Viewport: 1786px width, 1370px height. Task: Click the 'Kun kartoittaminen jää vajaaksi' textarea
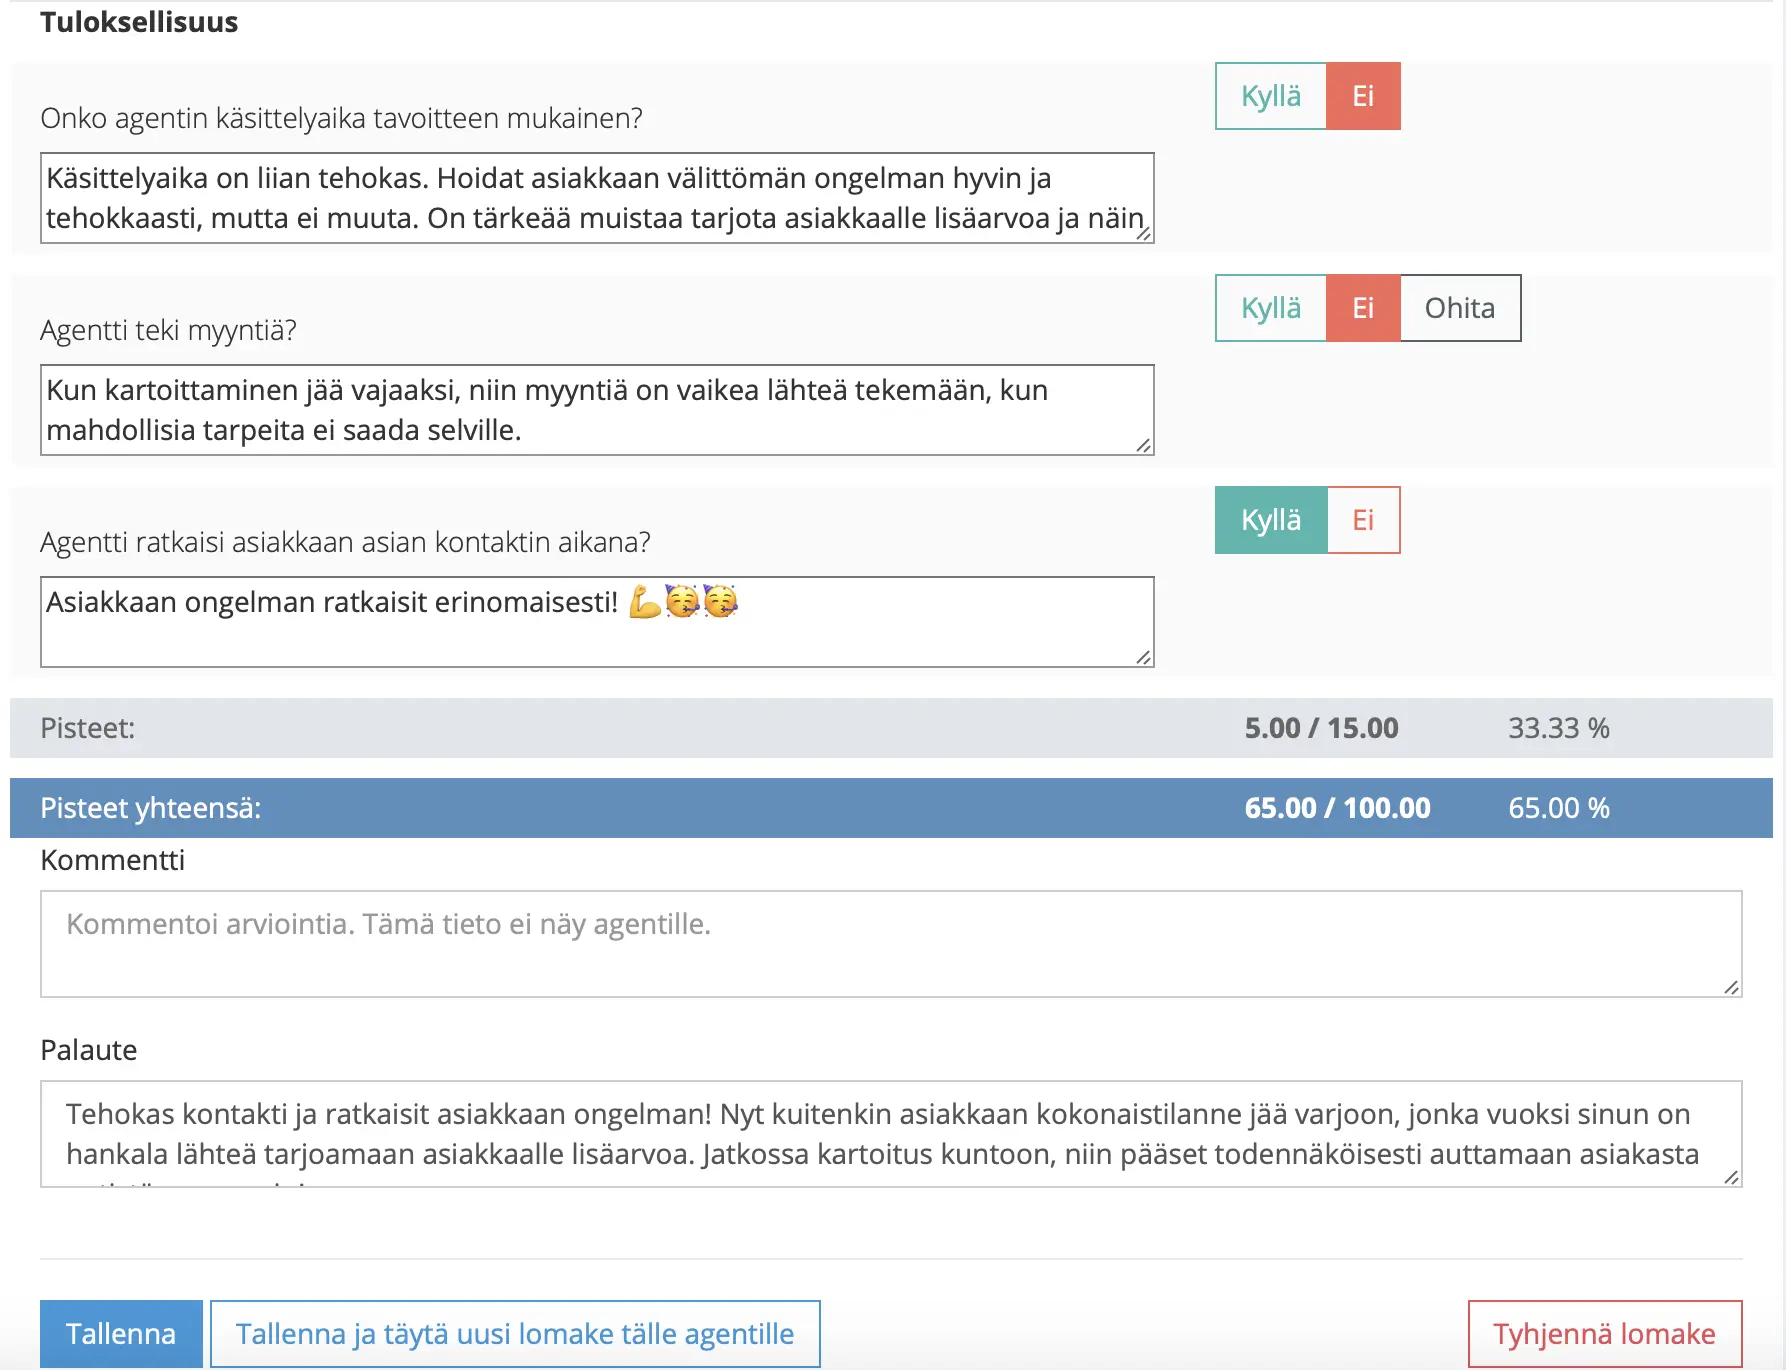point(598,410)
